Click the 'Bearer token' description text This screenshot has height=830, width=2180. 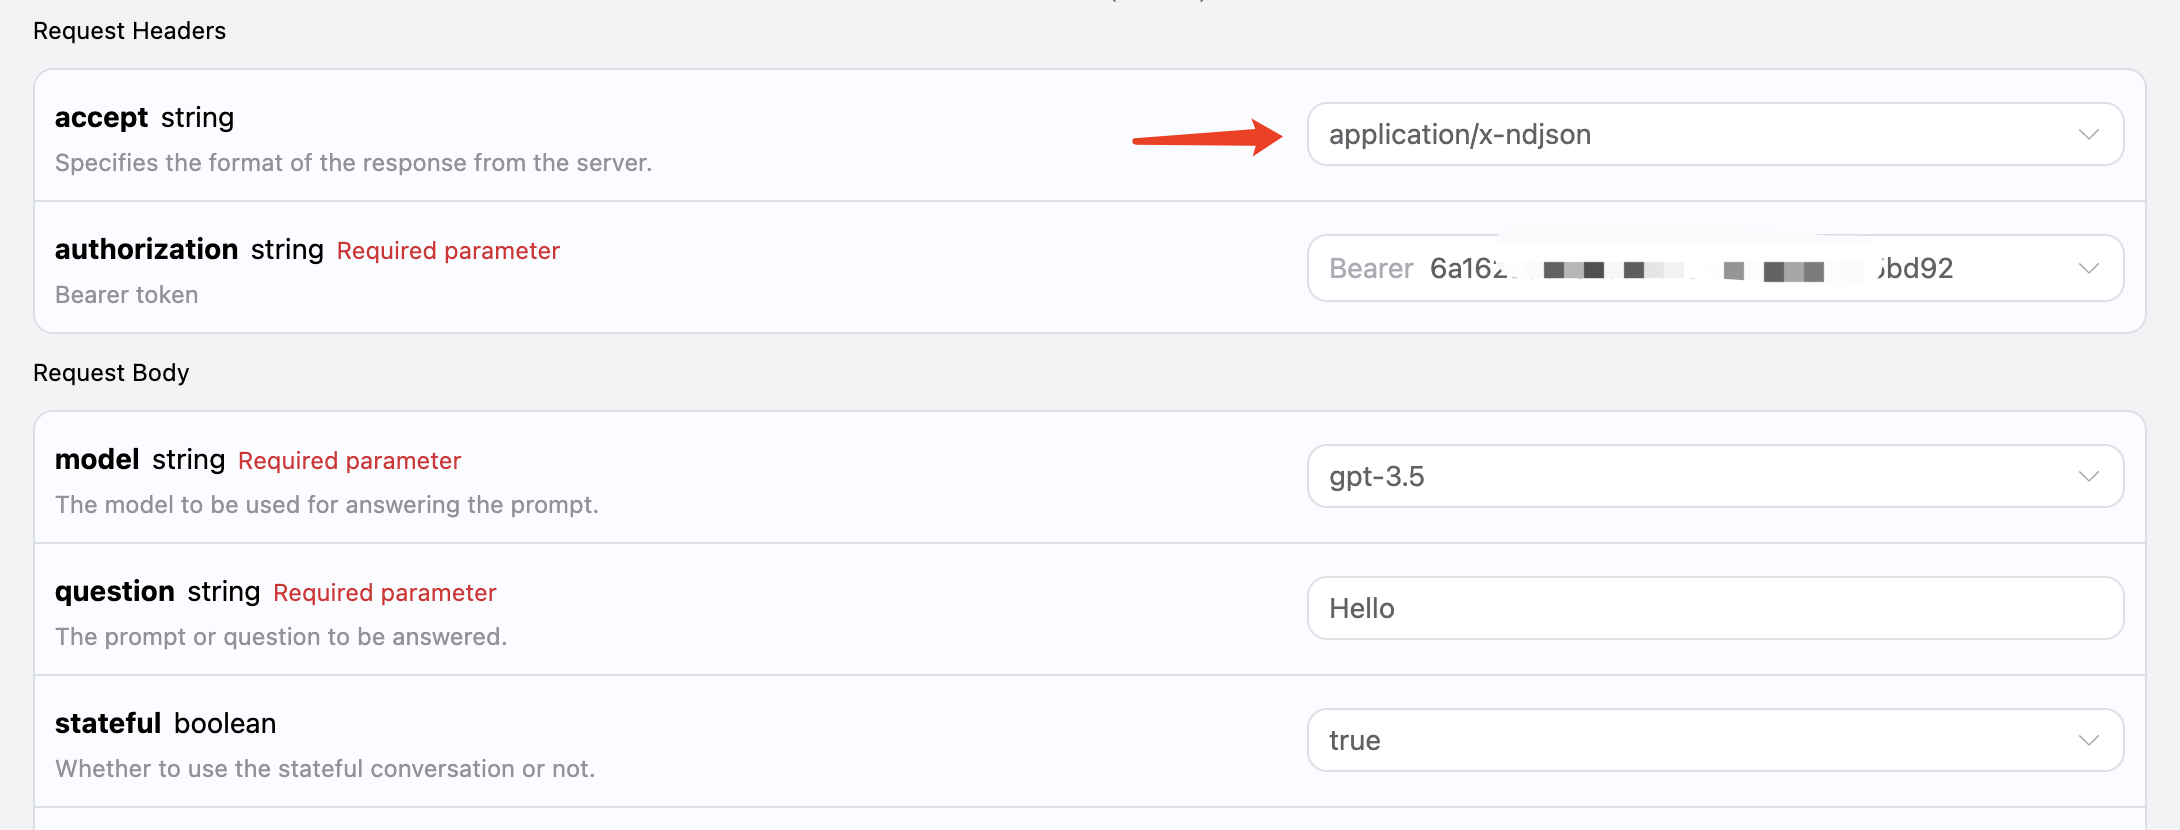pyautogui.click(x=127, y=295)
